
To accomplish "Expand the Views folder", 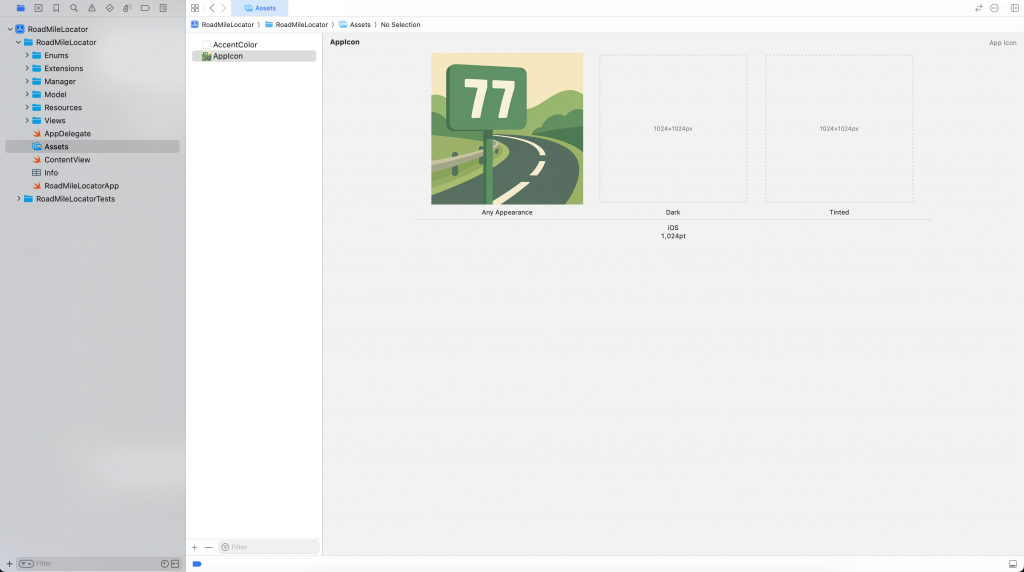I will 27,120.
